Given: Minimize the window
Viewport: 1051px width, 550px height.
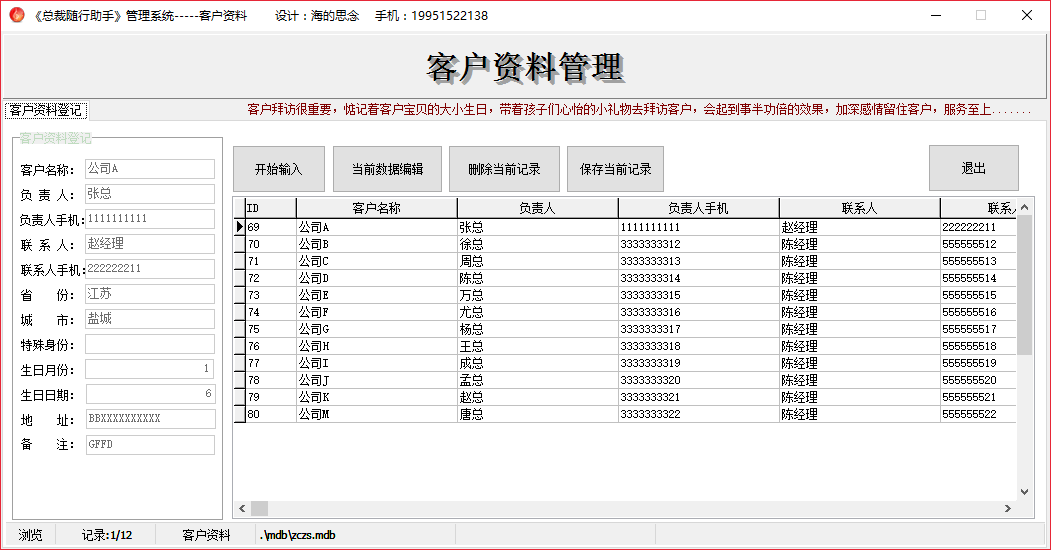Looking at the screenshot, I should 936,15.
